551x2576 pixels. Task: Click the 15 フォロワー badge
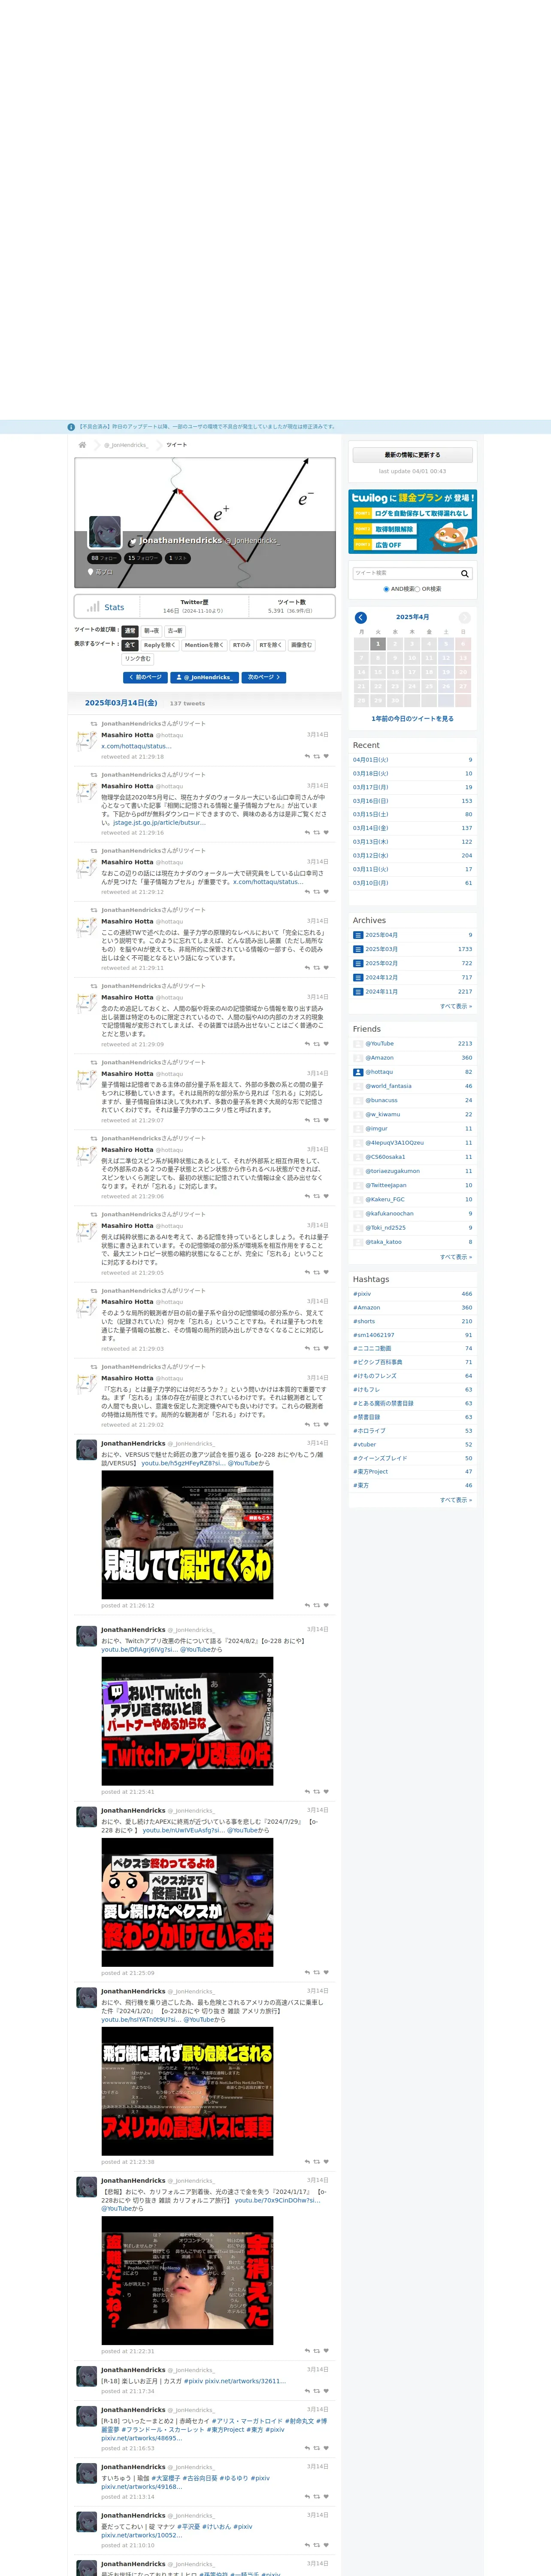[x=143, y=558]
